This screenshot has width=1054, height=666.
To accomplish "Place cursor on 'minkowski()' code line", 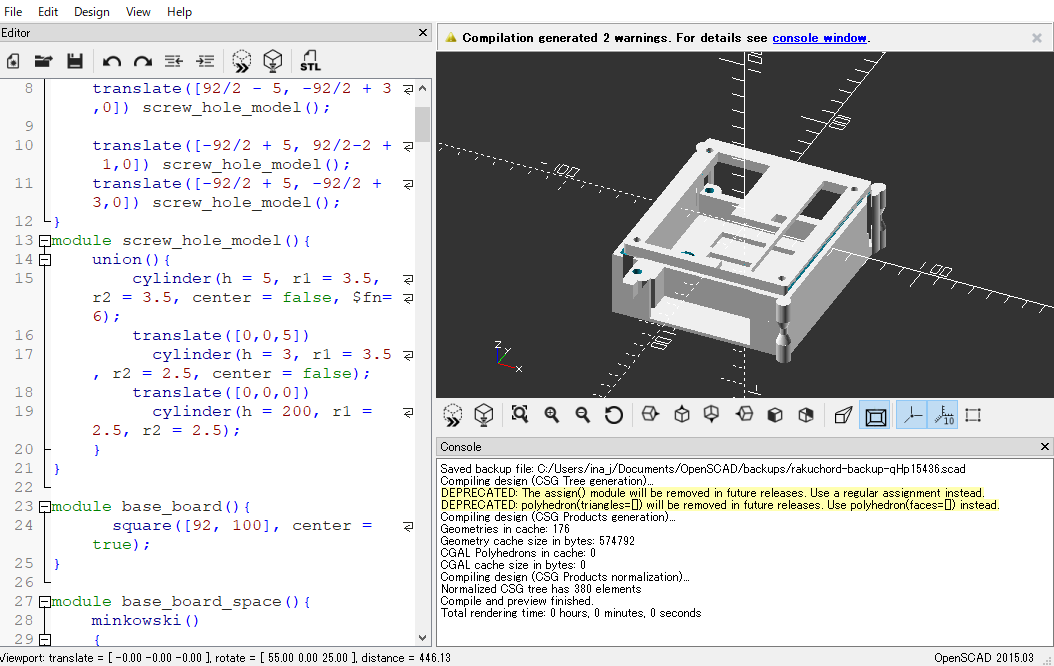I will 145,620.
